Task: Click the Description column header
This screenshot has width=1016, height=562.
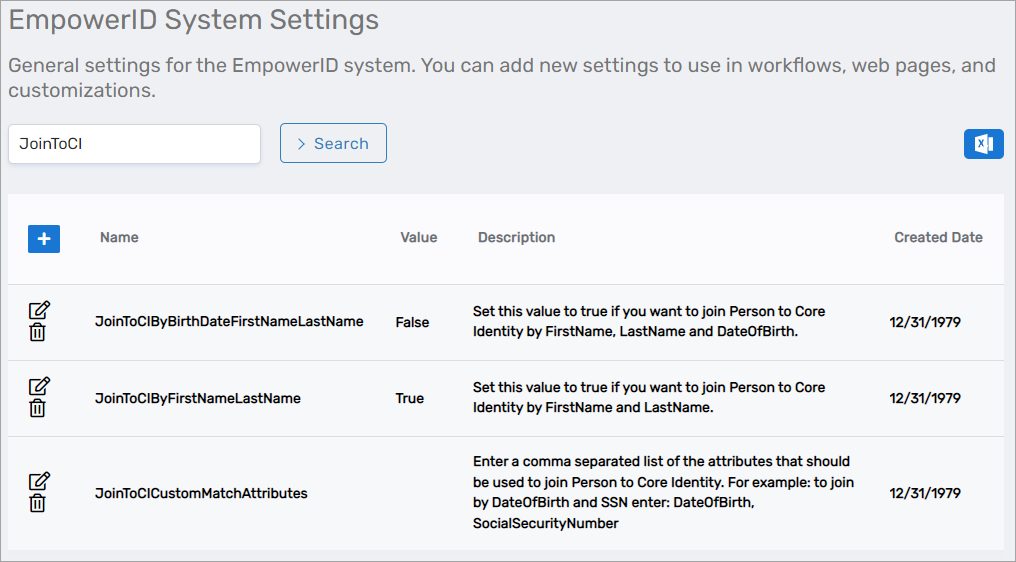Action: [x=516, y=238]
